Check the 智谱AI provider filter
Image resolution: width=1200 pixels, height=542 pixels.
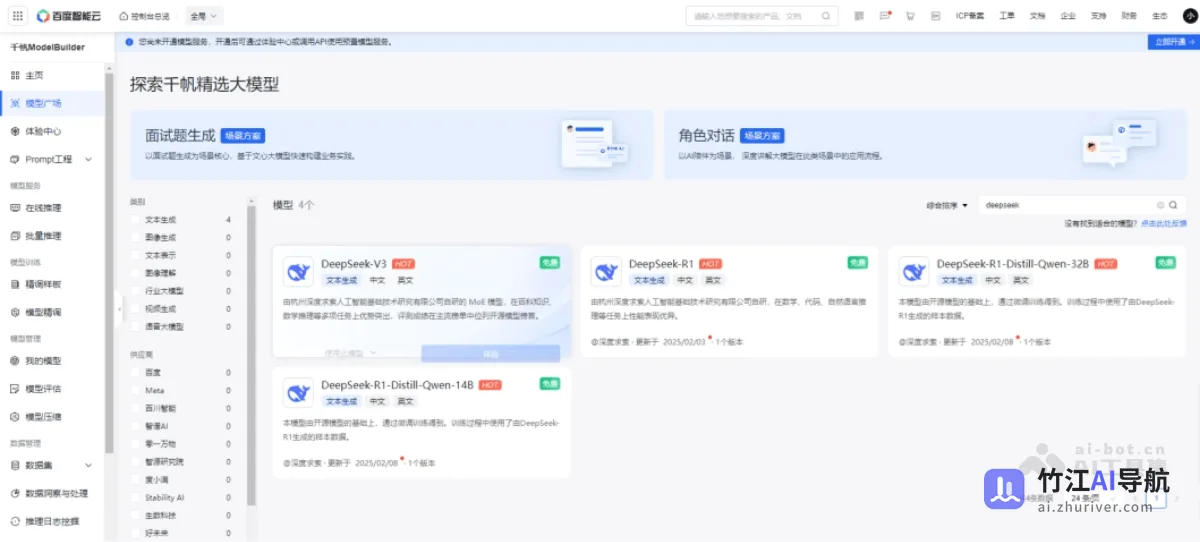136,426
